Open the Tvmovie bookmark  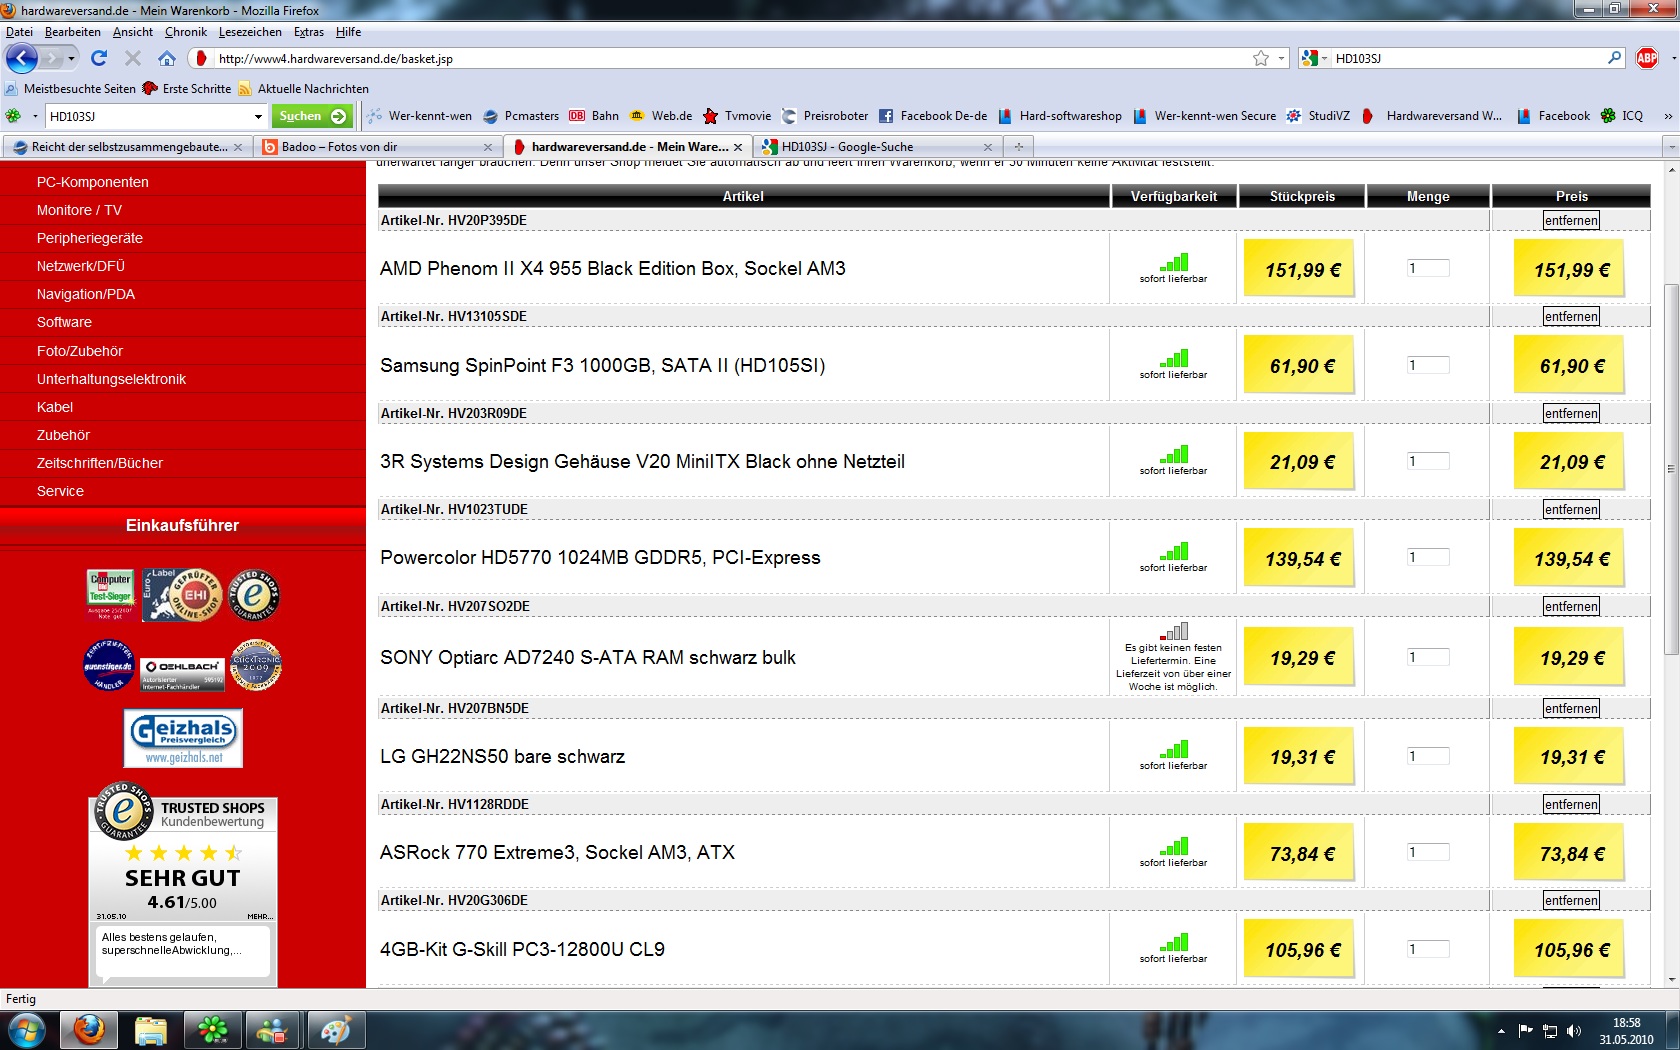737,116
